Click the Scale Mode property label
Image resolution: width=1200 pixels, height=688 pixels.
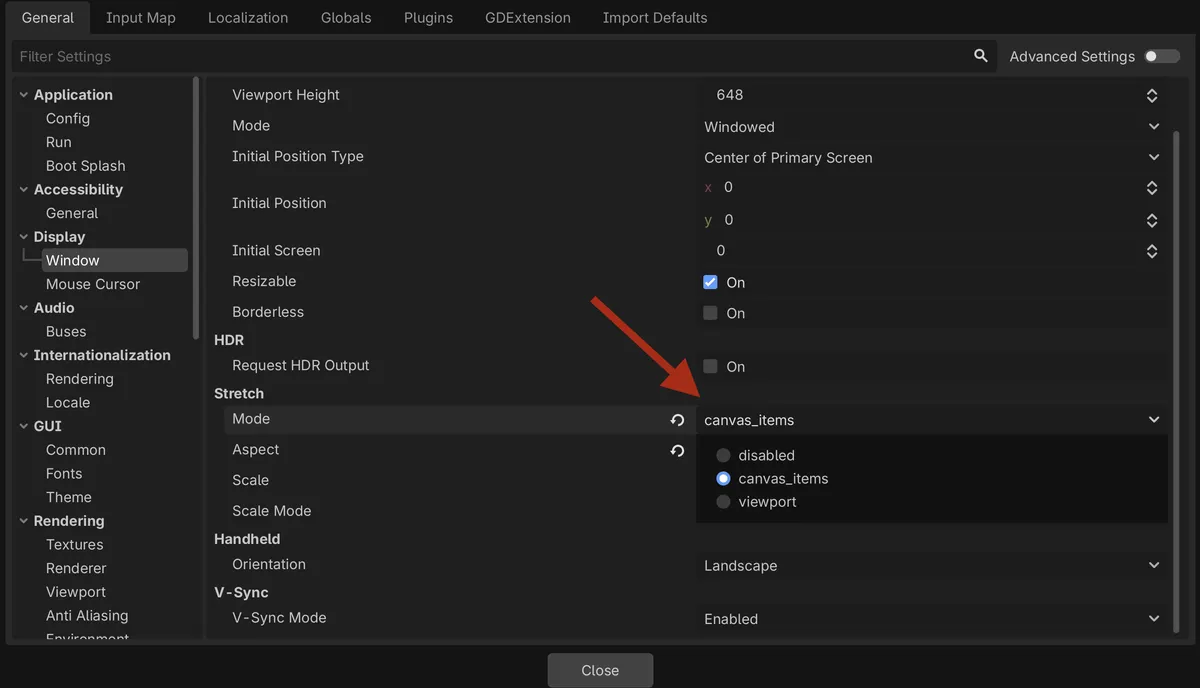tap(272, 511)
